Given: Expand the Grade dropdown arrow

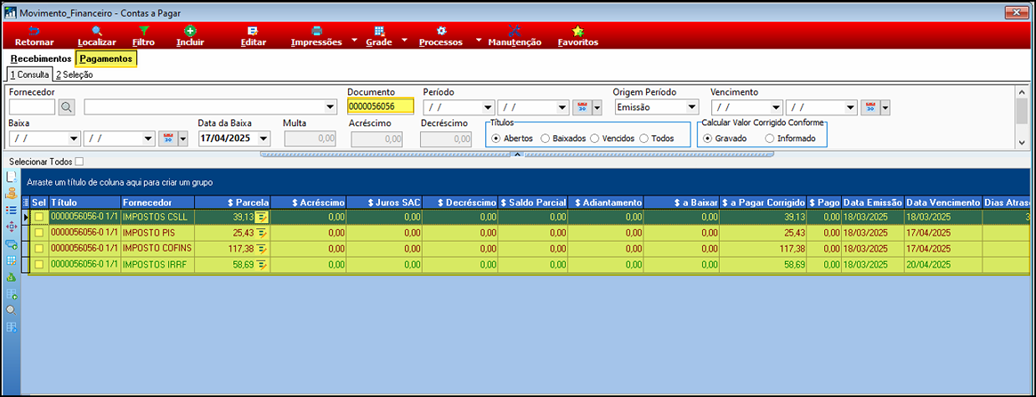Looking at the screenshot, I should [404, 40].
